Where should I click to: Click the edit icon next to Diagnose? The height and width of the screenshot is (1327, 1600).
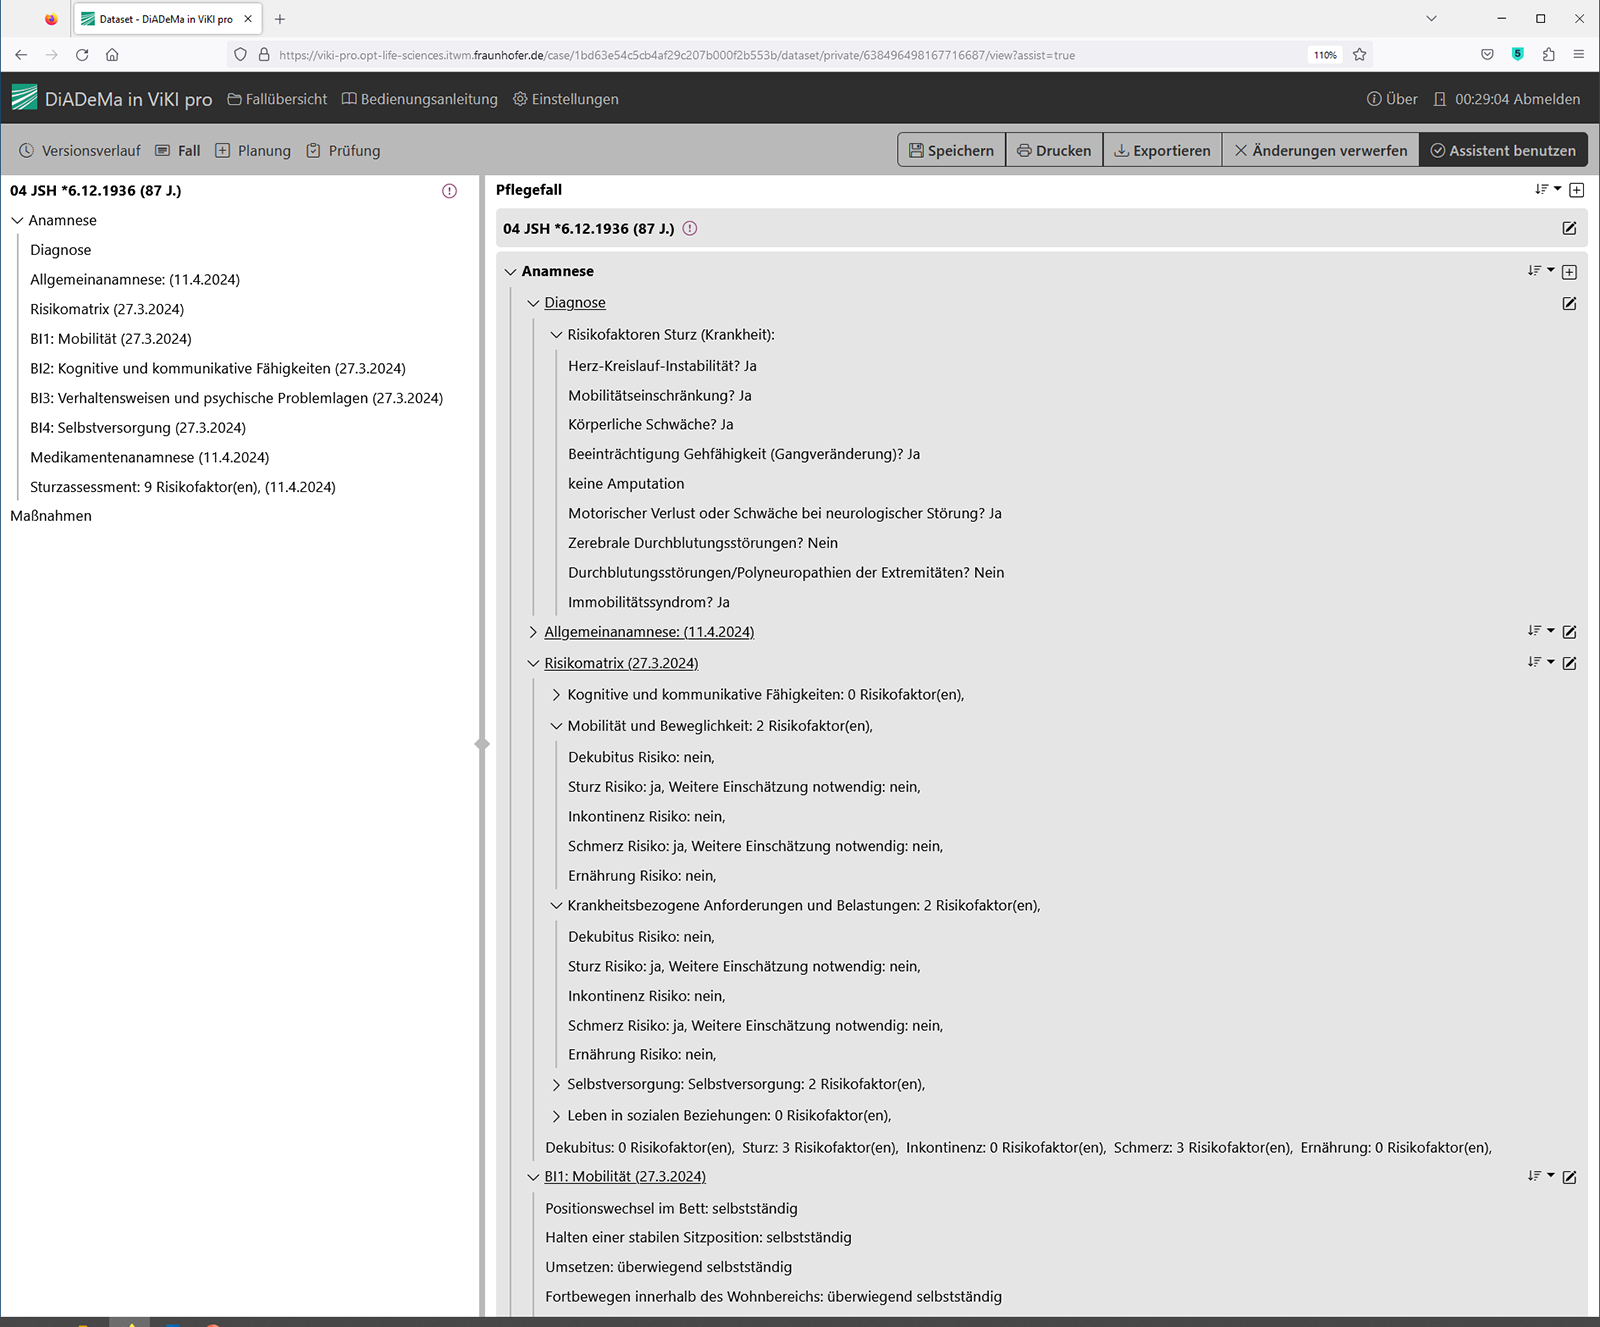point(1569,303)
